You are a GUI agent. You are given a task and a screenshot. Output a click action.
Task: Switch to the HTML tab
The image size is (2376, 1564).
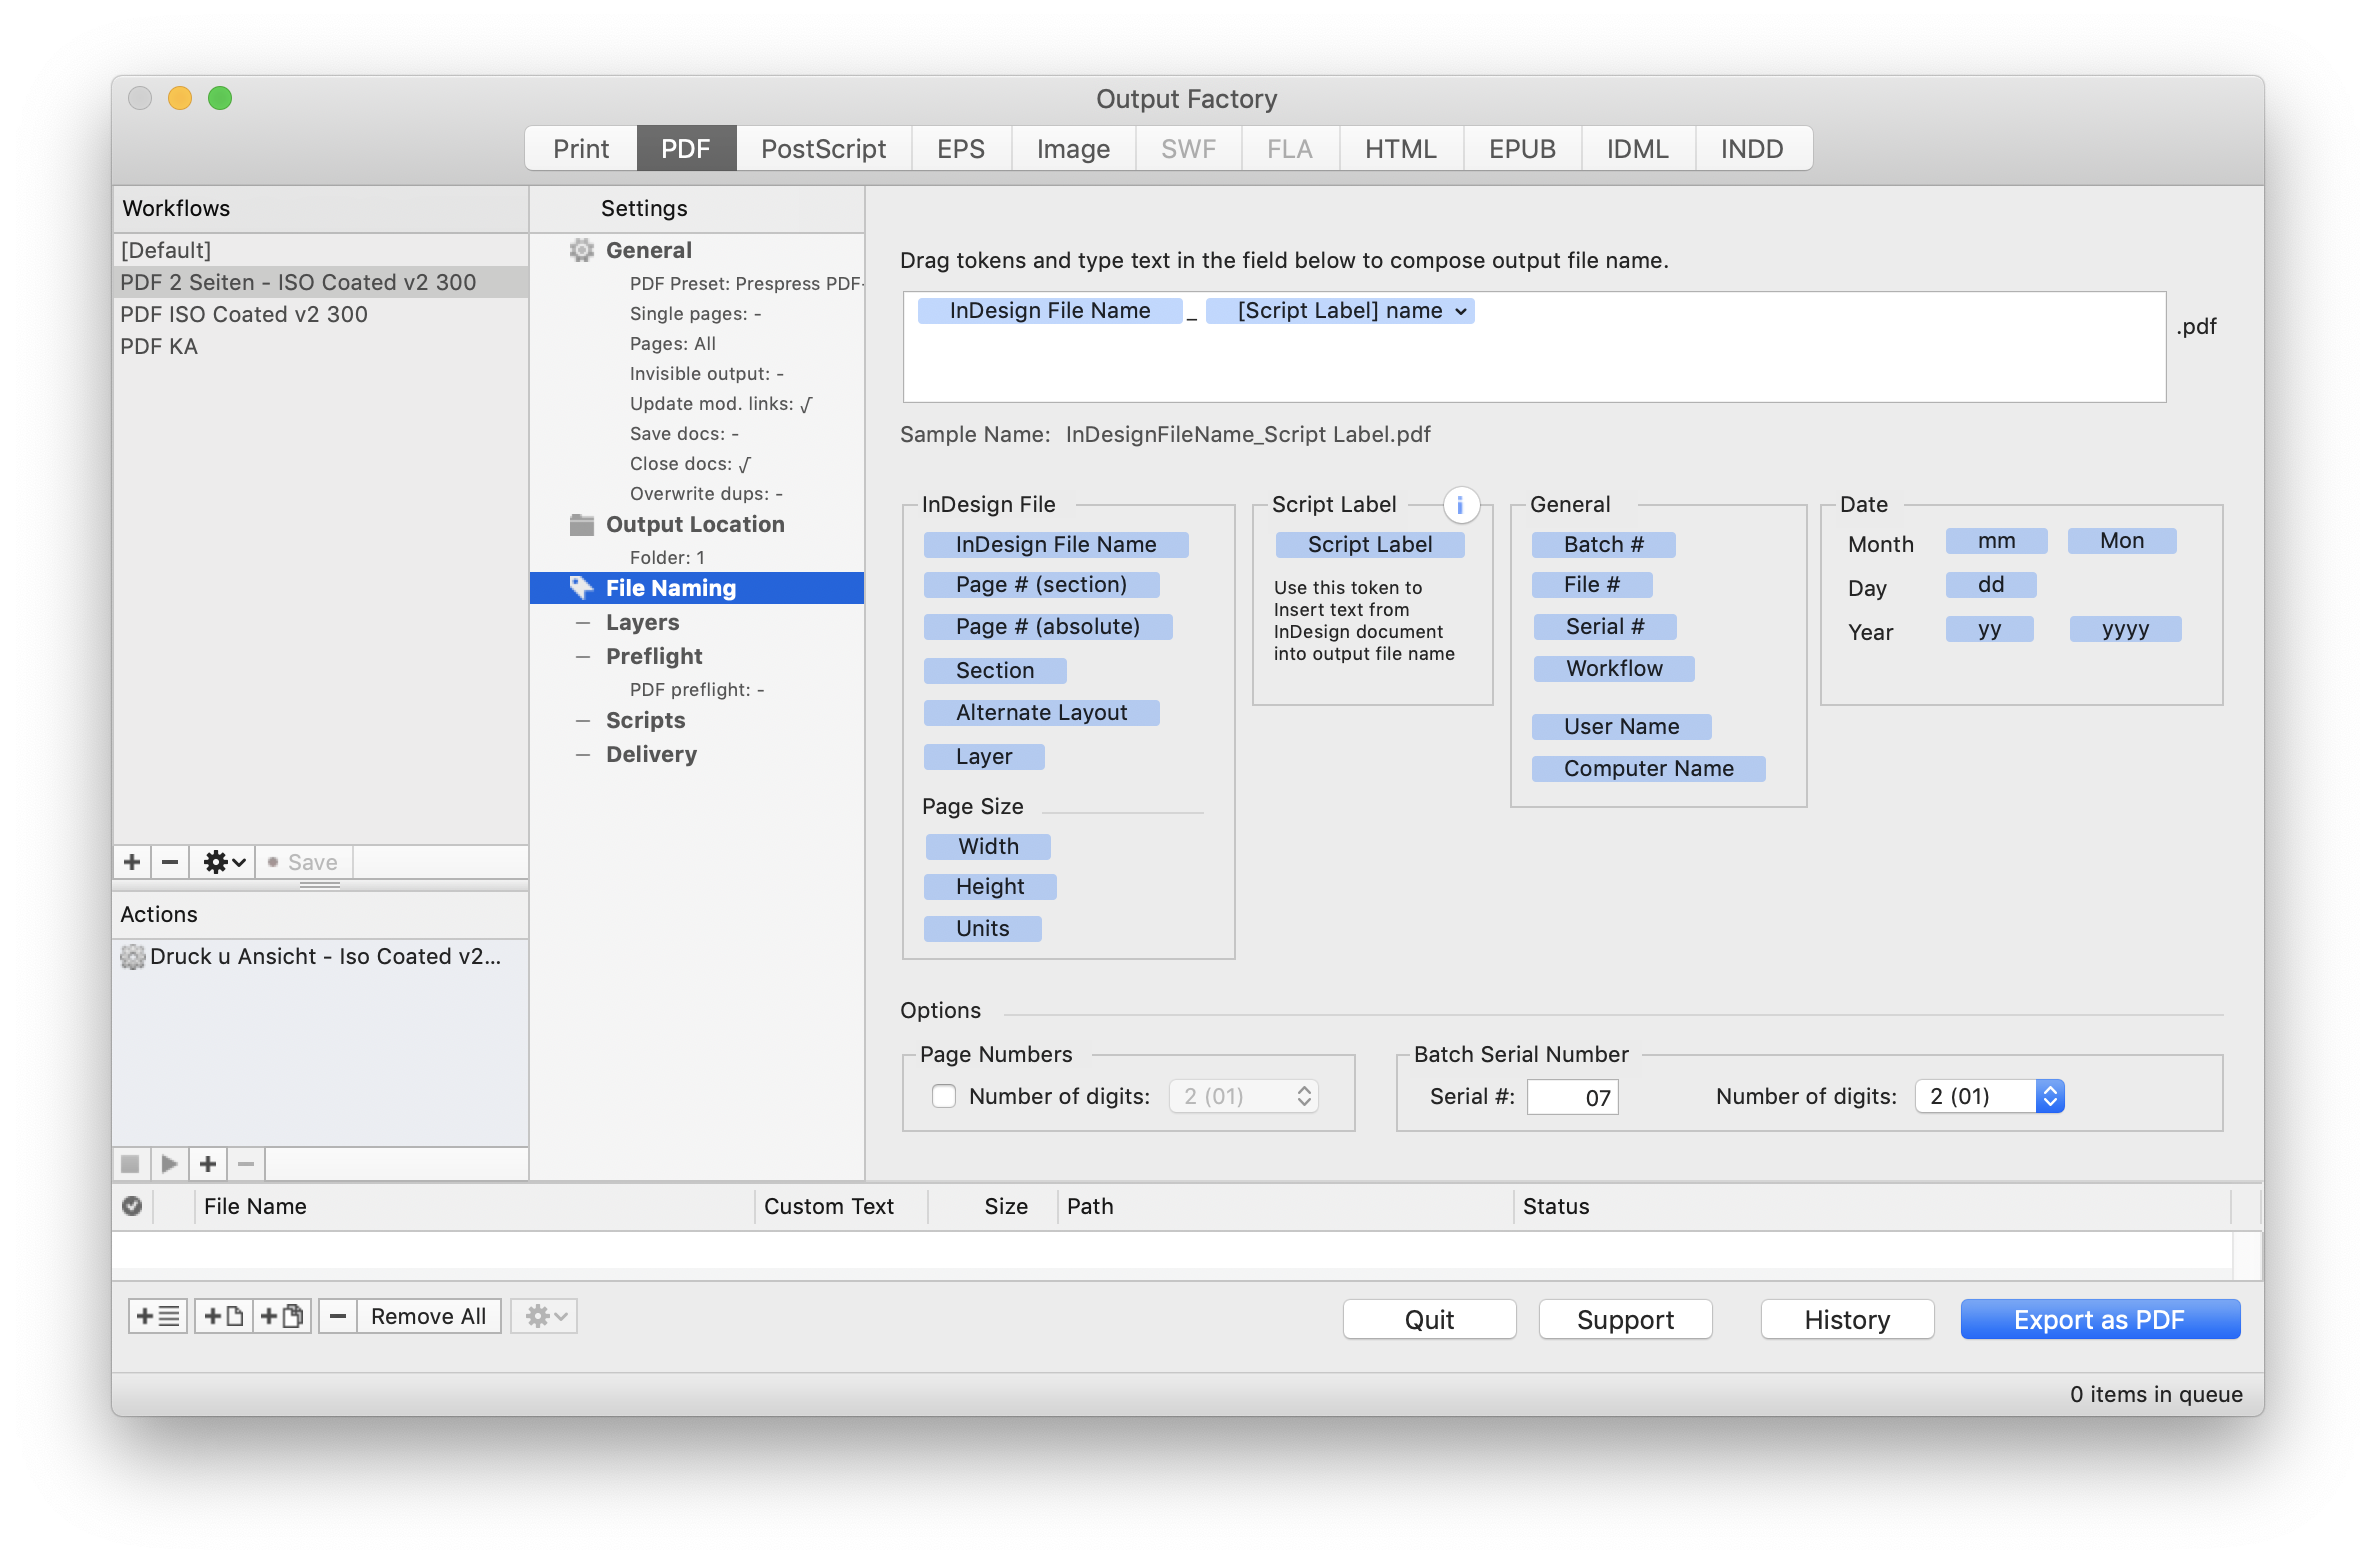(x=1400, y=149)
